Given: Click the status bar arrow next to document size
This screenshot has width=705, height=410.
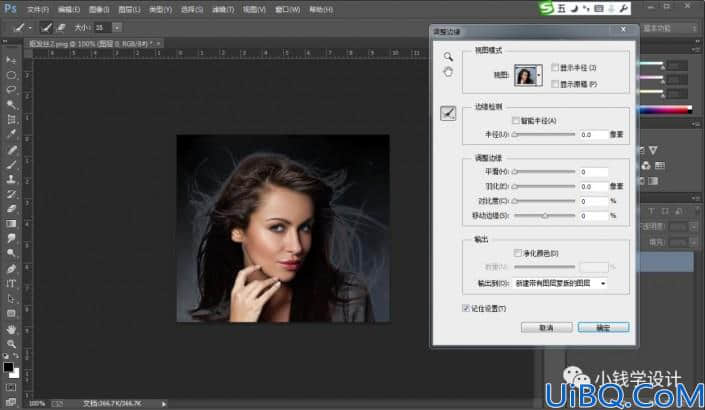Looking at the screenshot, I should [164, 404].
